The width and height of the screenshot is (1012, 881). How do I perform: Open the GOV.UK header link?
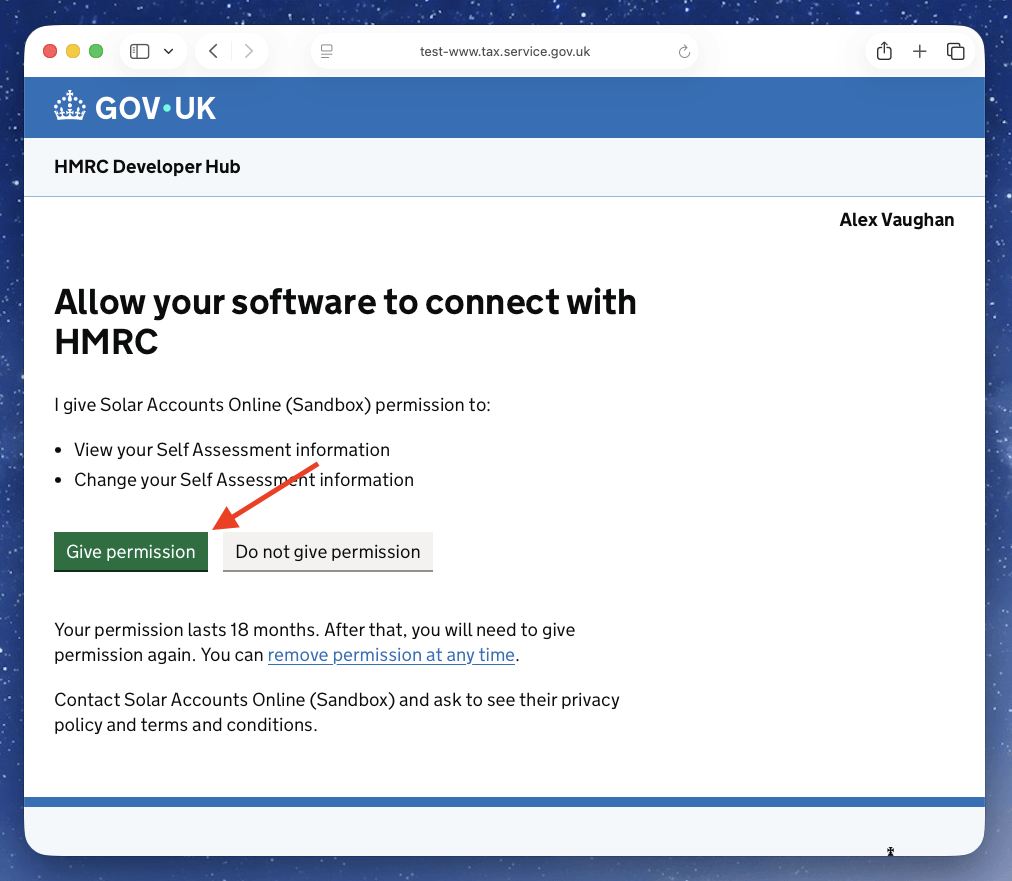[135, 107]
